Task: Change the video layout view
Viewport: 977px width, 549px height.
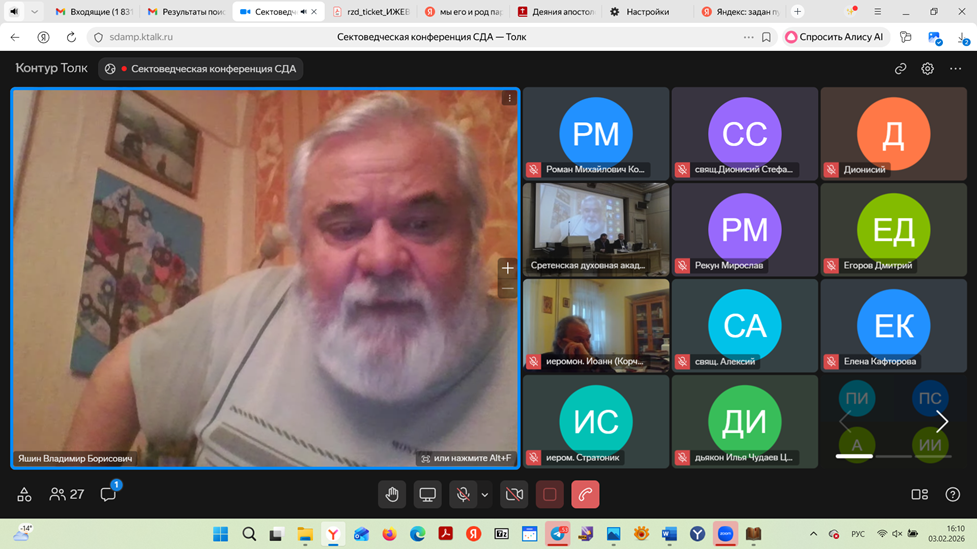Action: point(919,494)
